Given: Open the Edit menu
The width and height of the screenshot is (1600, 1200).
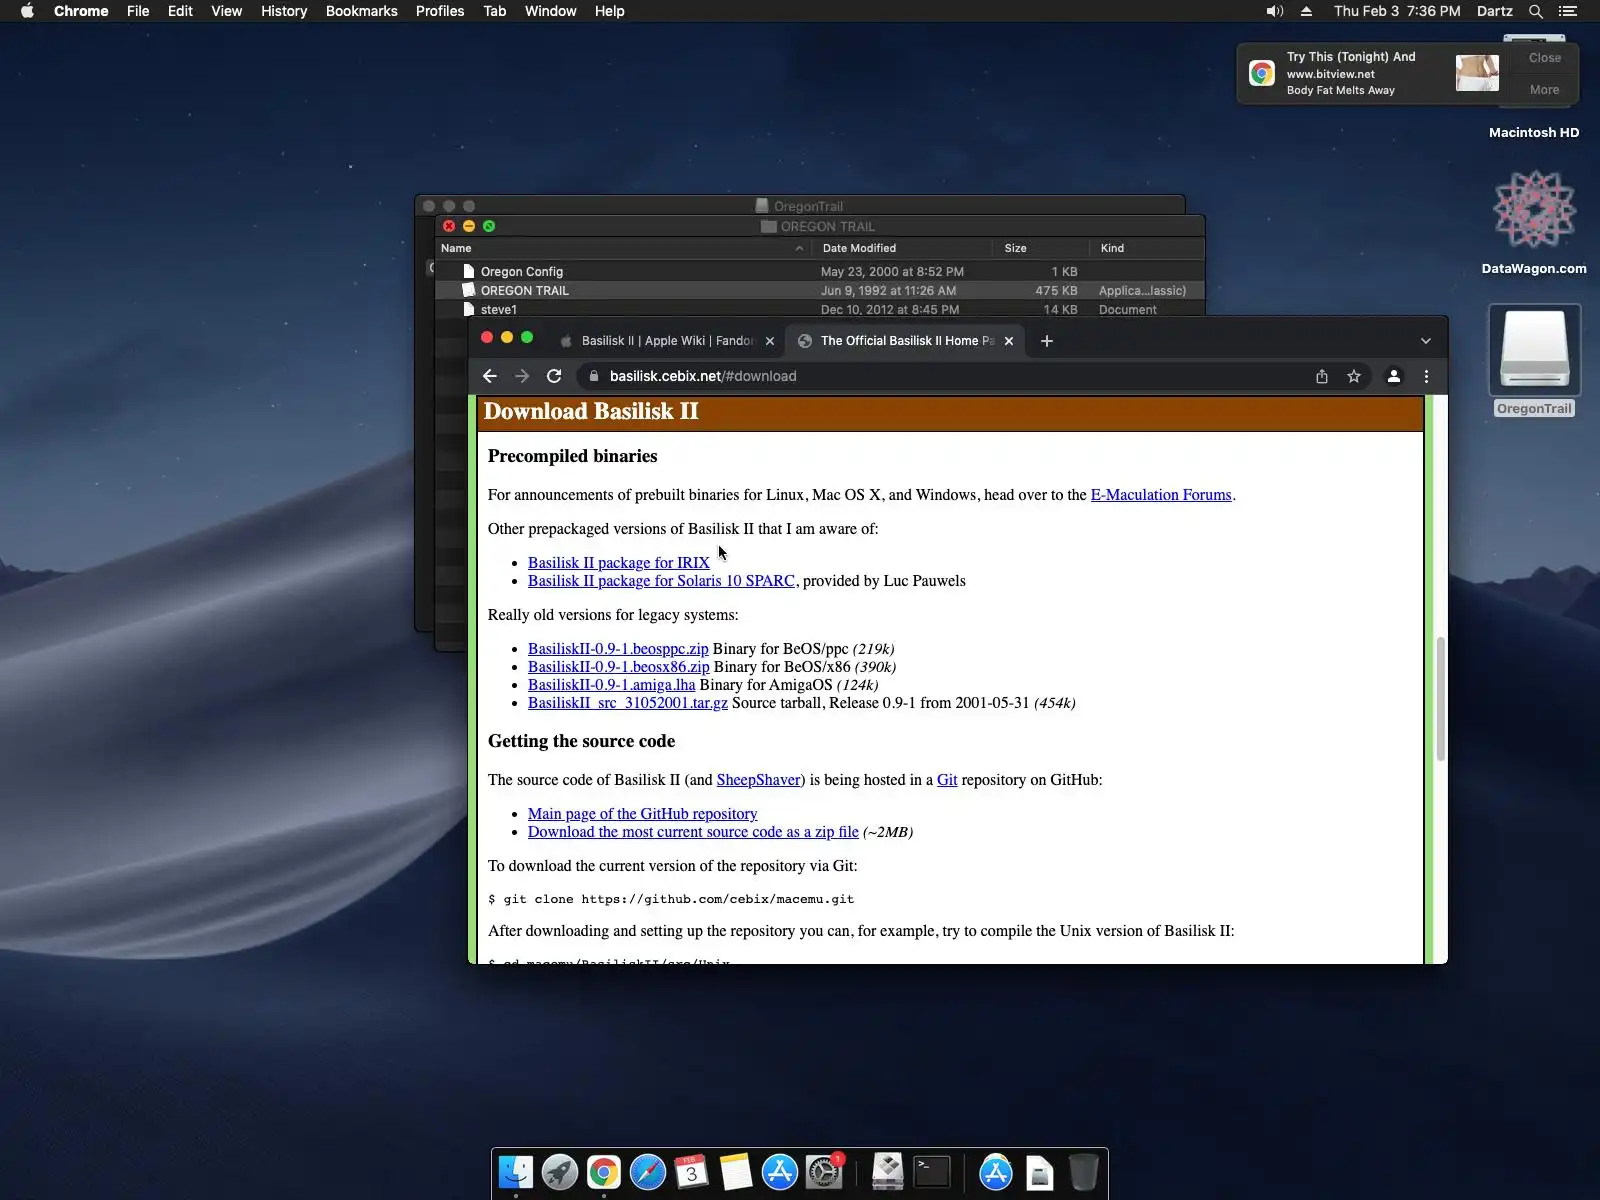Looking at the screenshot, I should click(x=180, y=11).
